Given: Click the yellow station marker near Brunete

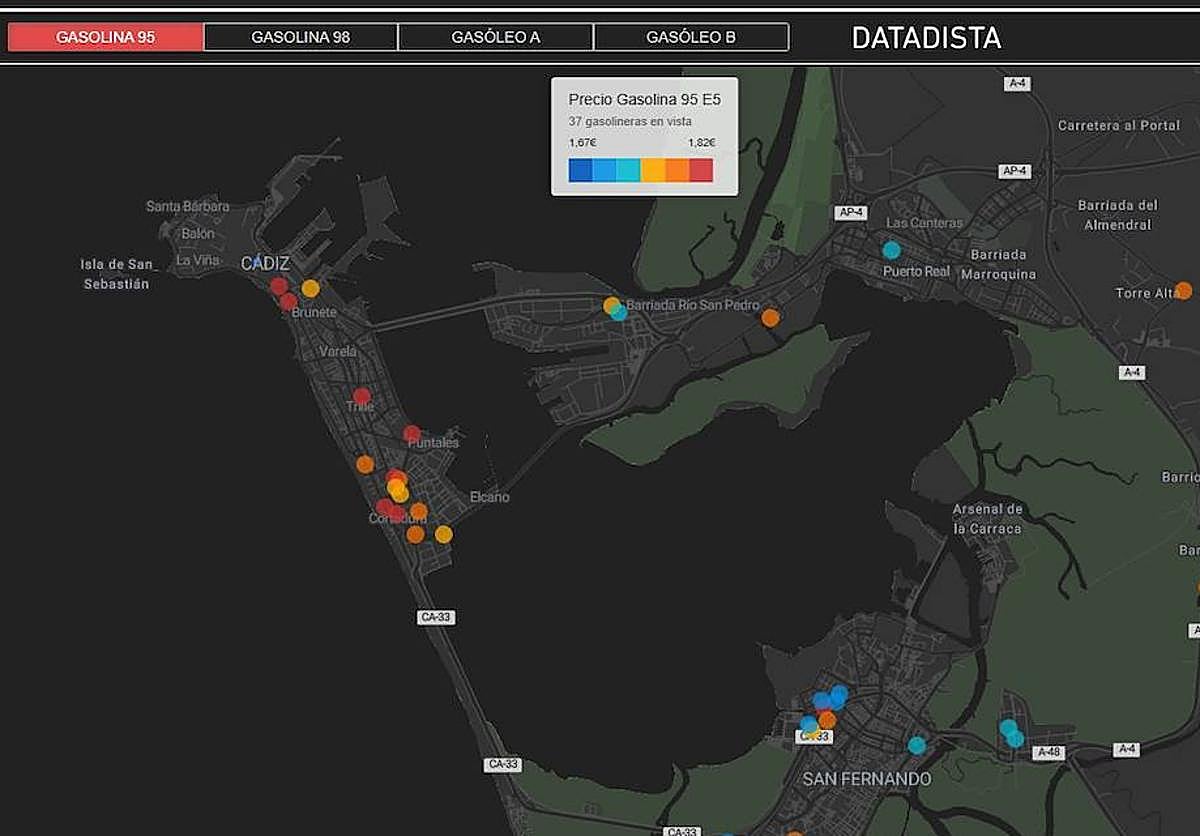Looking at the screenshot, I should [310, 289].
